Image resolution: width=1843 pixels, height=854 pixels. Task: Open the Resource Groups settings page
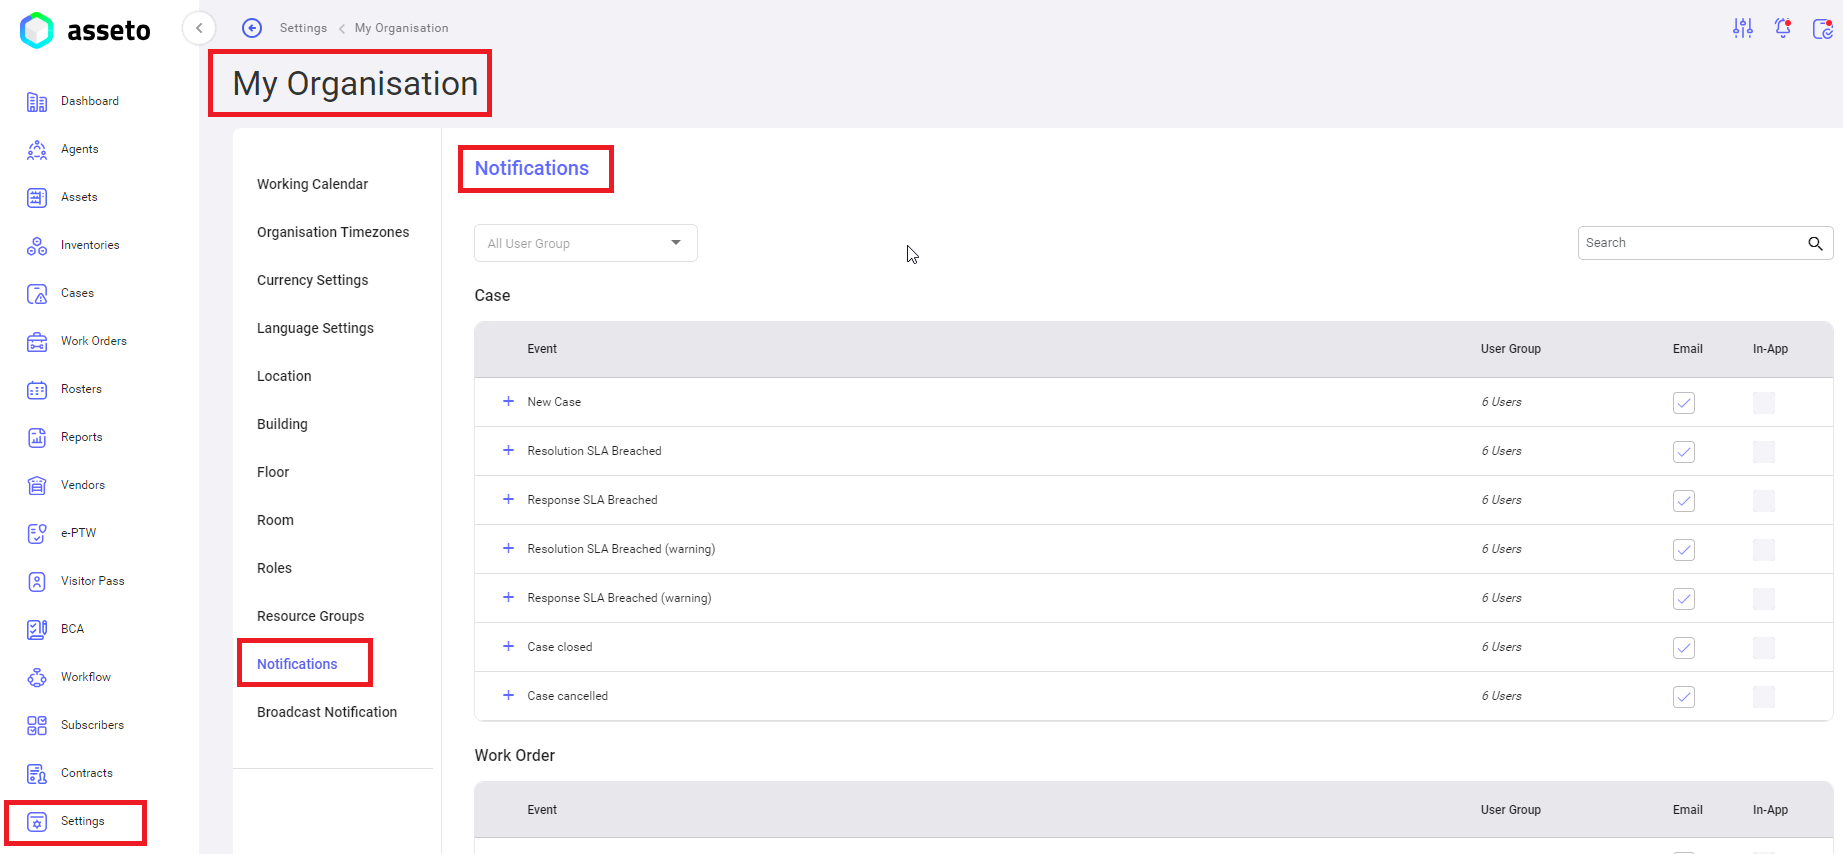point(310,616)
